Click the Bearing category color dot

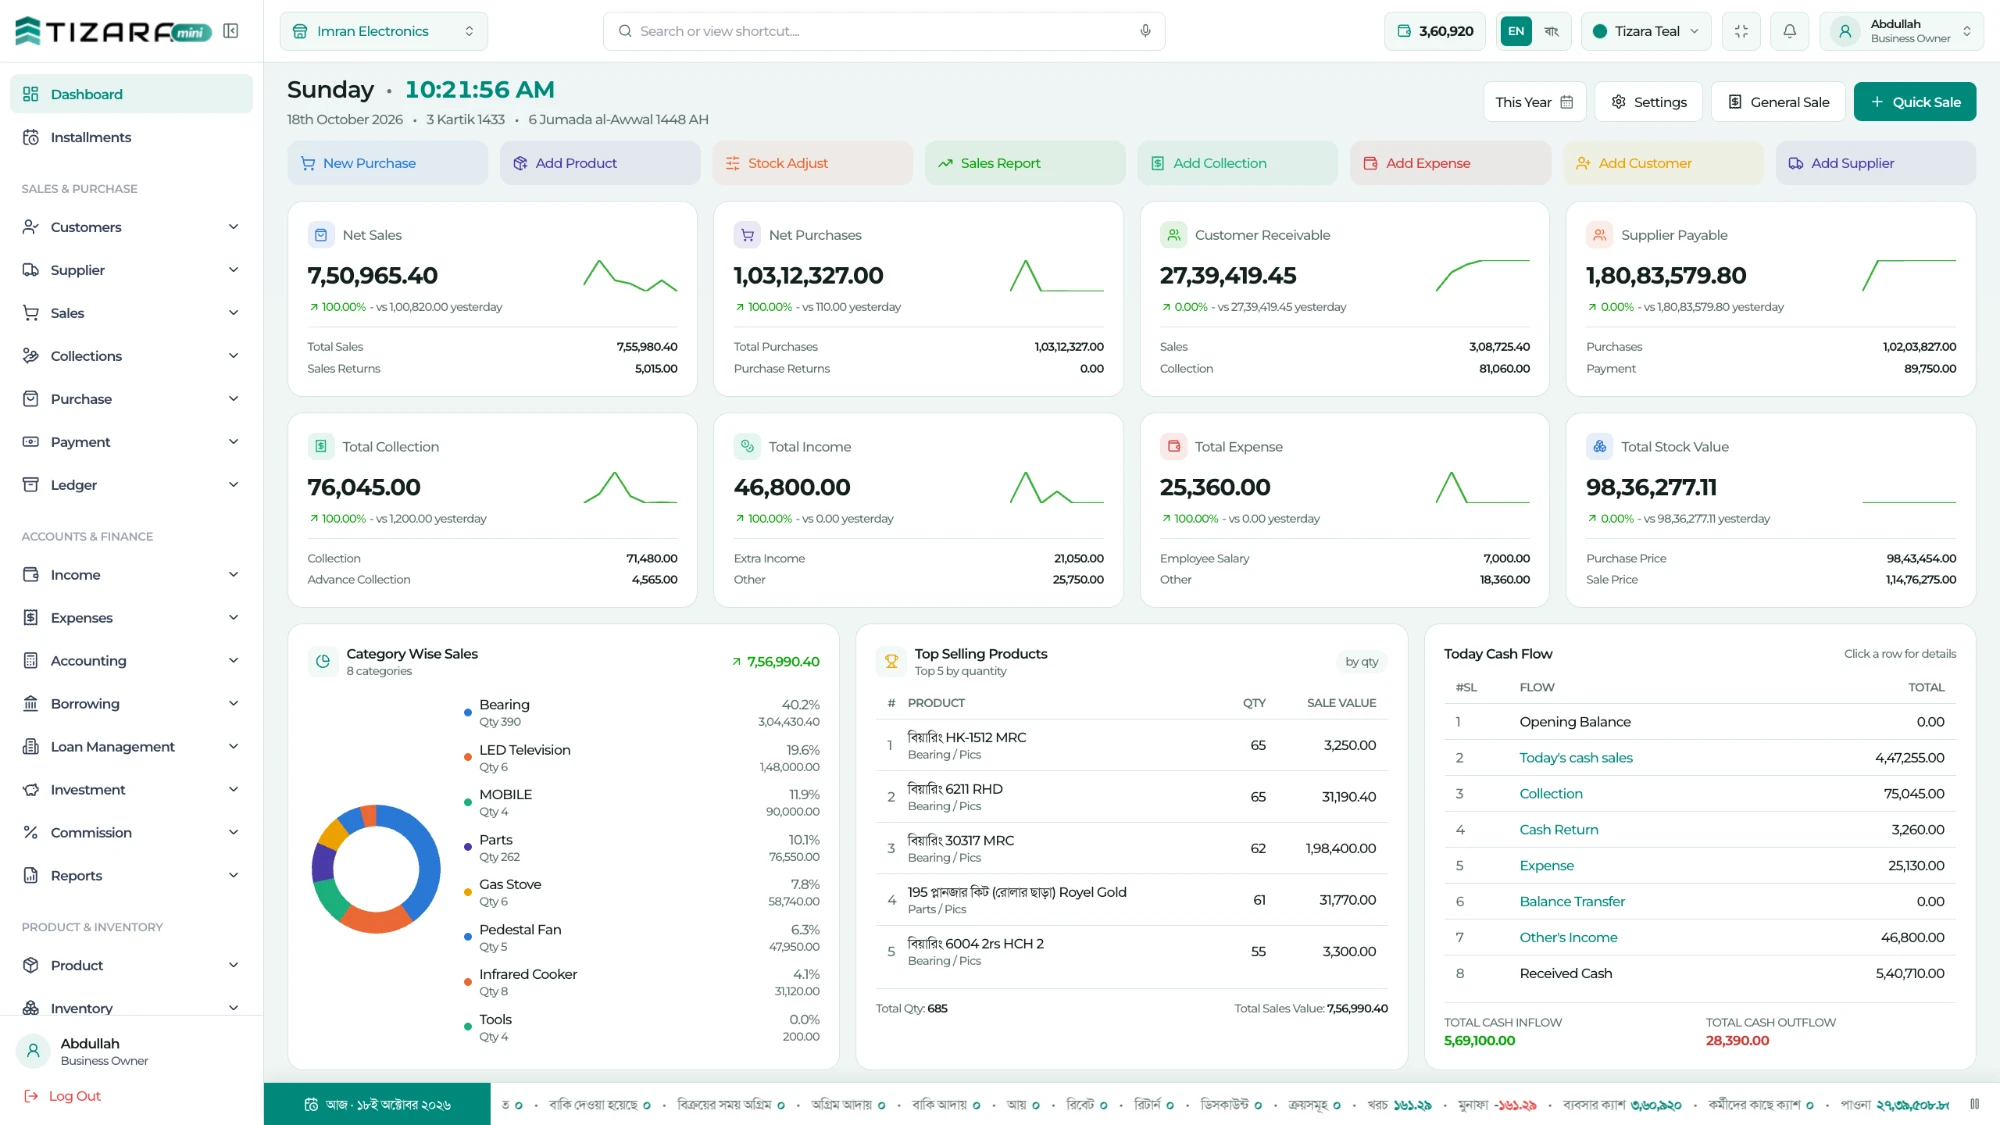tap(467, 712)
